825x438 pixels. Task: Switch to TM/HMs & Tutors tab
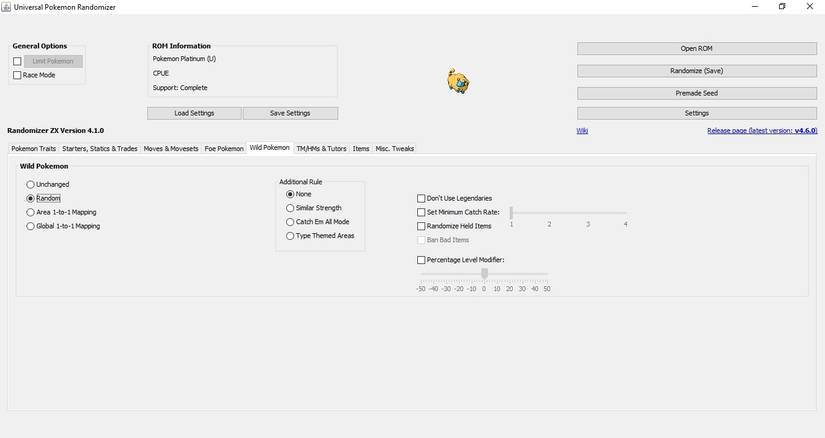tap(321, 148)
